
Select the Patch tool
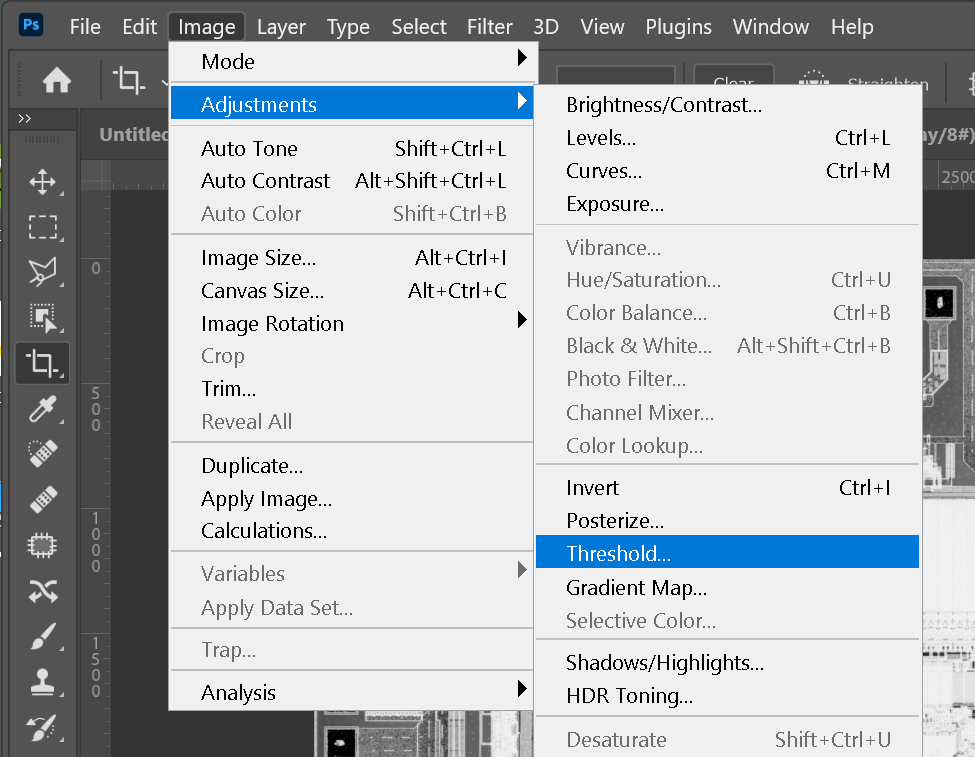(43, 546)
